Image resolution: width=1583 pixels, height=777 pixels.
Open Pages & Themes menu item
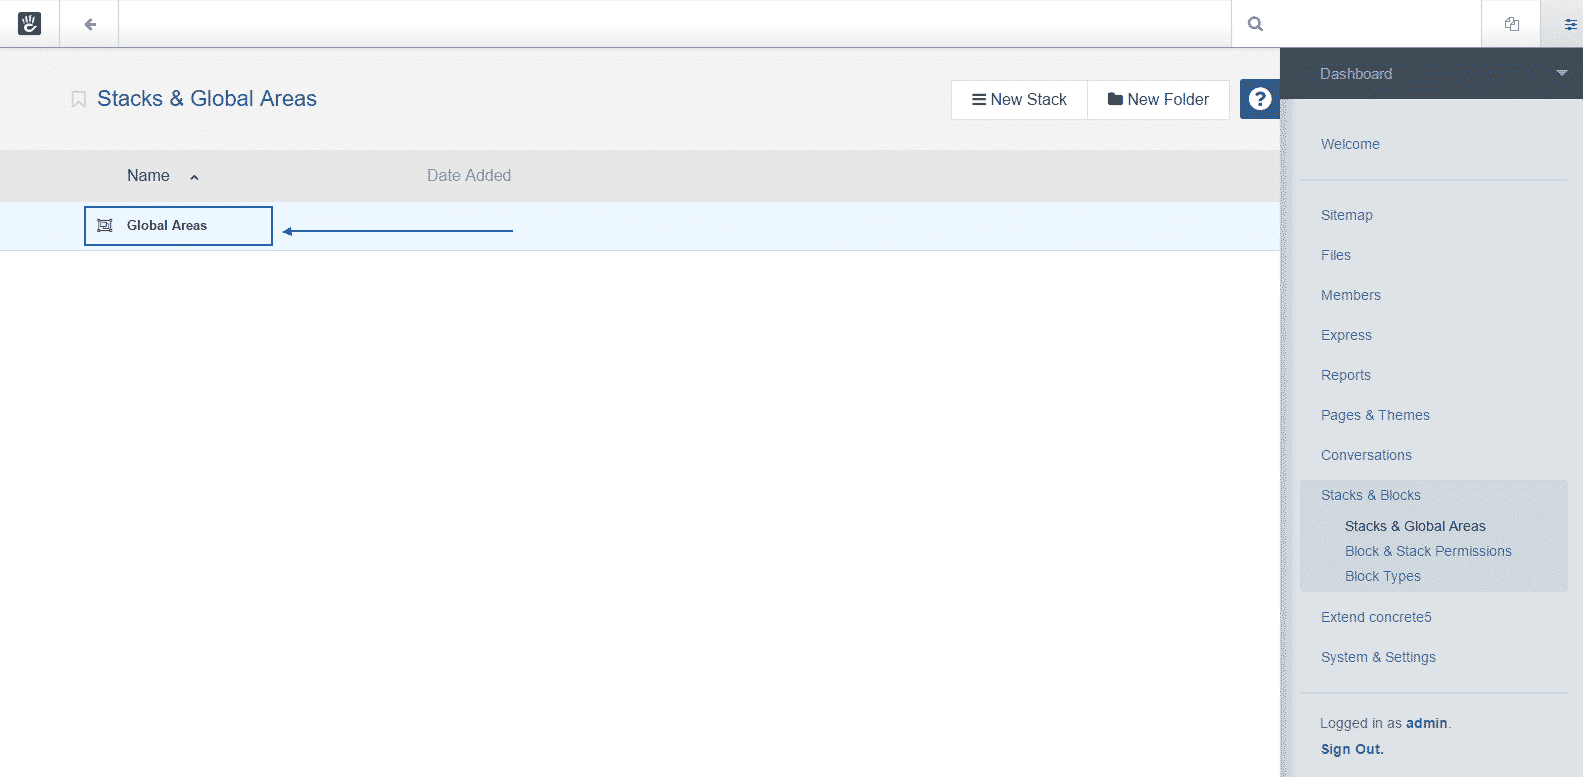[x=1375, y=415]
